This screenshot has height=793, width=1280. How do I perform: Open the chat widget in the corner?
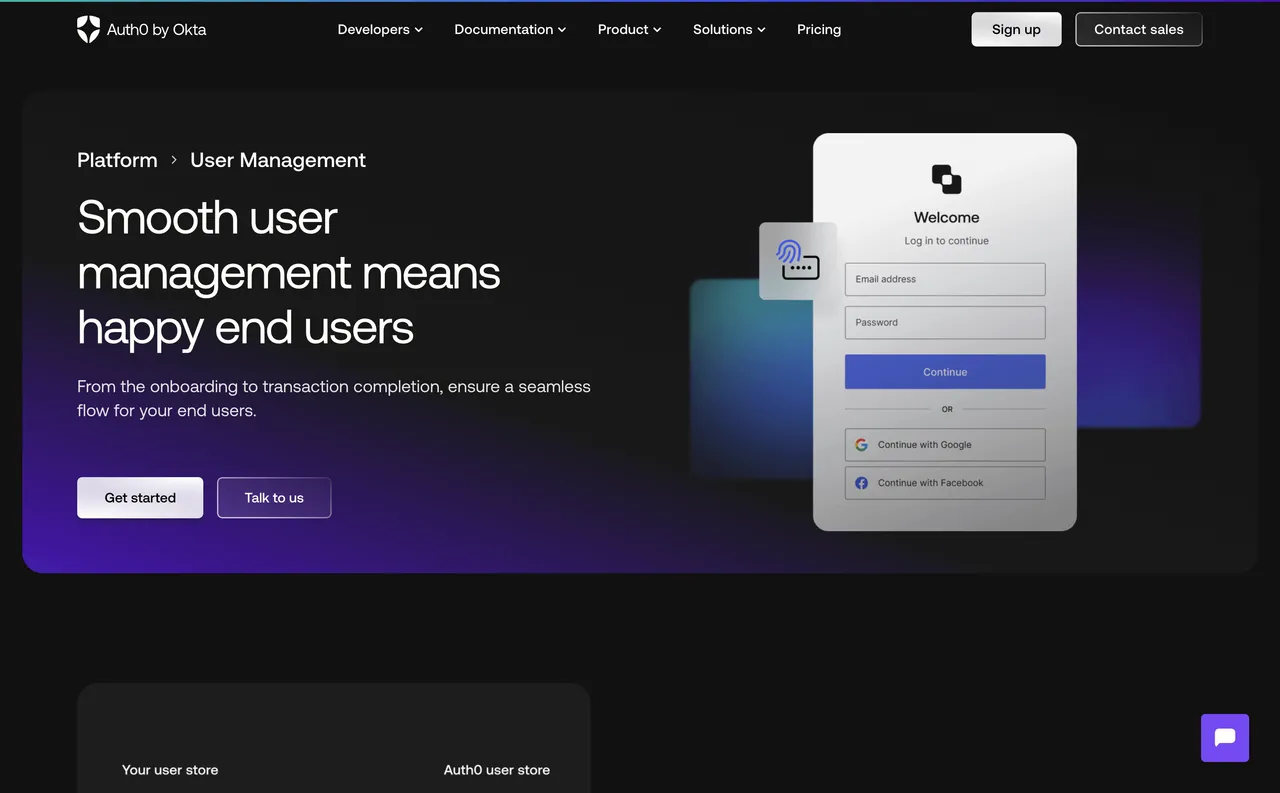pyautogui.click(x=1224, y=737)
